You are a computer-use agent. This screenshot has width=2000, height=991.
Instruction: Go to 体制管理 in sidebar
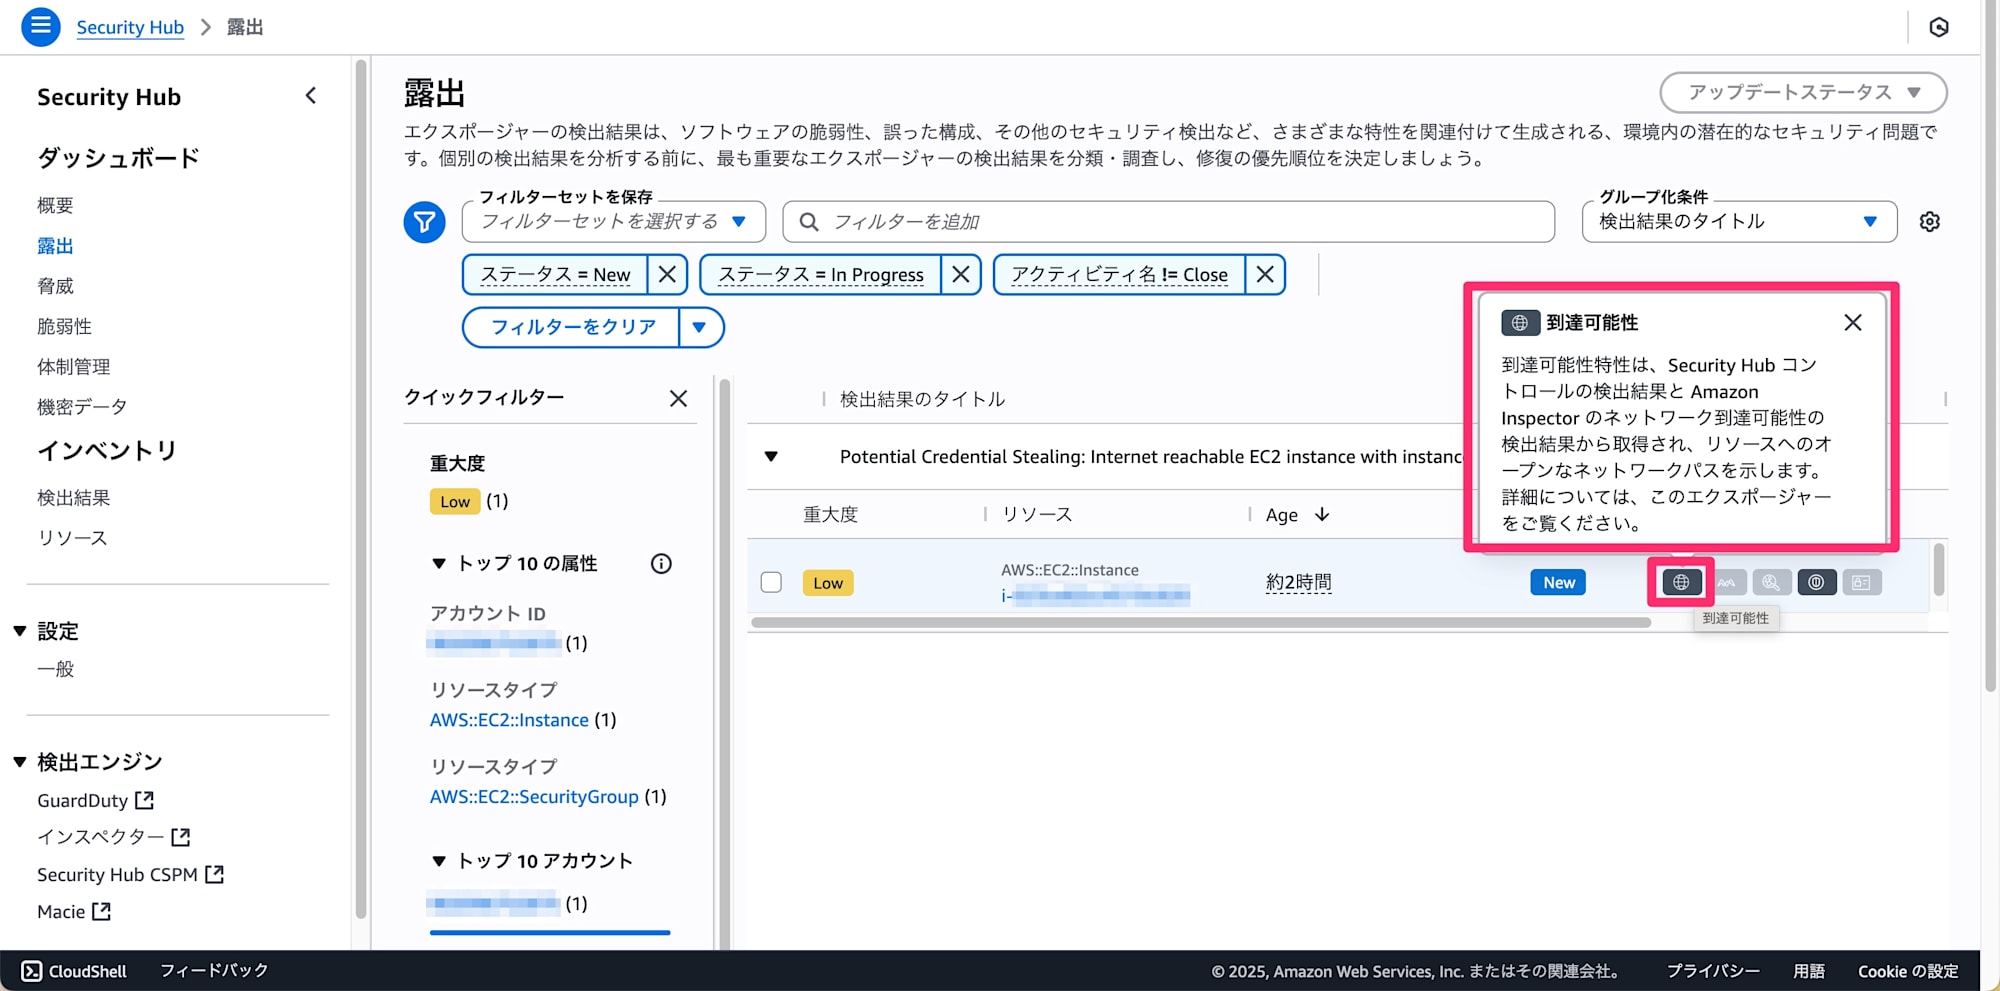click(73, 367)
